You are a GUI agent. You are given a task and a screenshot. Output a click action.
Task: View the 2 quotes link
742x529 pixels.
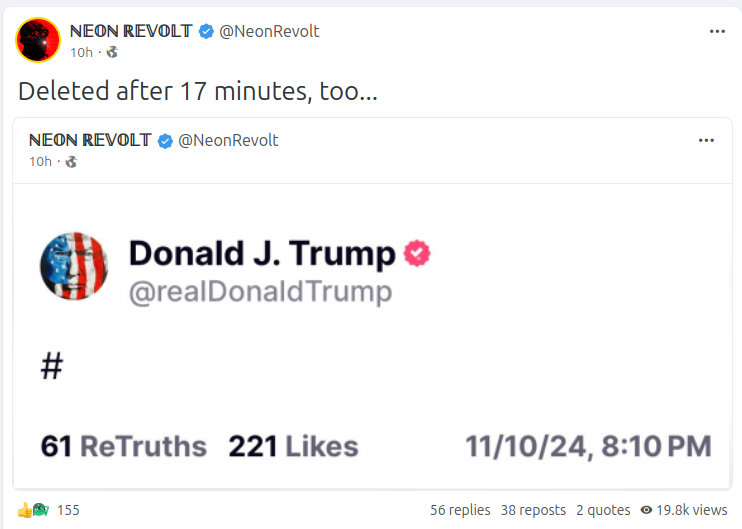(x=603, y=510)
